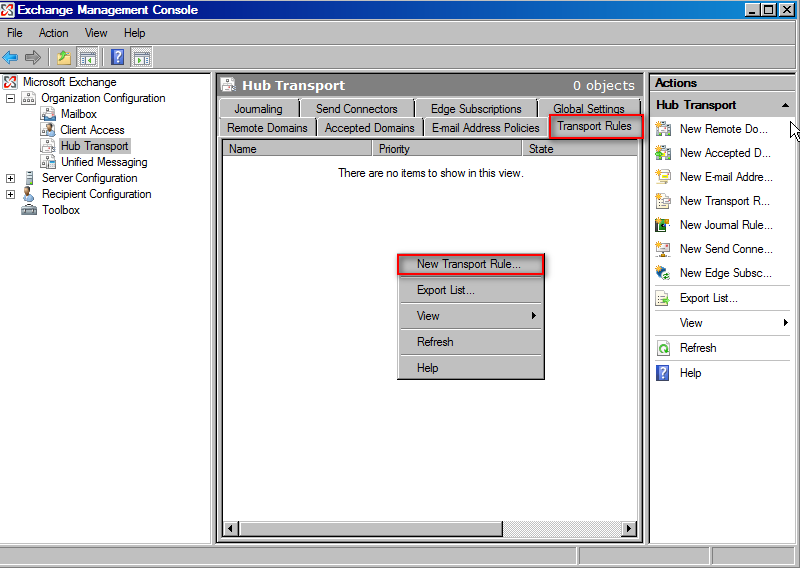This screenshot has width=800, height=568.
Task: Switch to the Remote Domains tab
Action: coord(267,128)
